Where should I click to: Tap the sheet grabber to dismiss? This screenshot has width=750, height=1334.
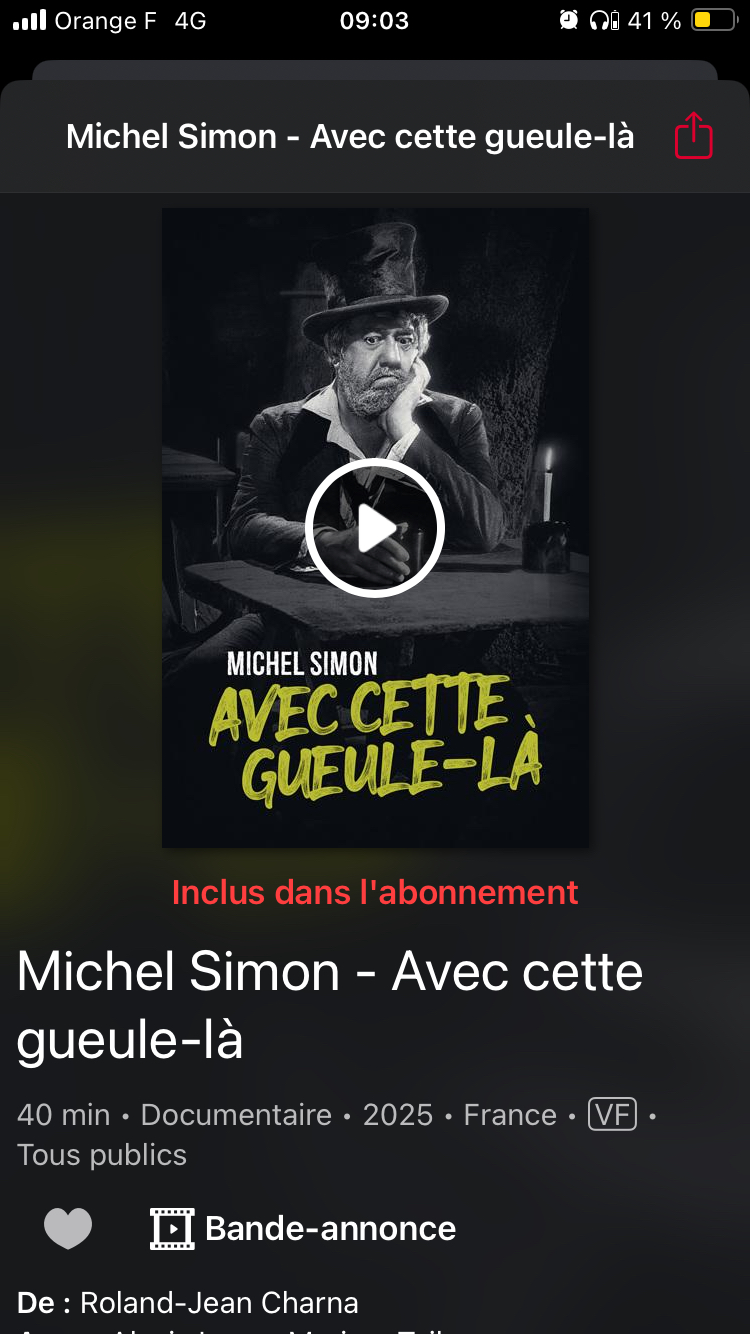(x=375, y=70)
